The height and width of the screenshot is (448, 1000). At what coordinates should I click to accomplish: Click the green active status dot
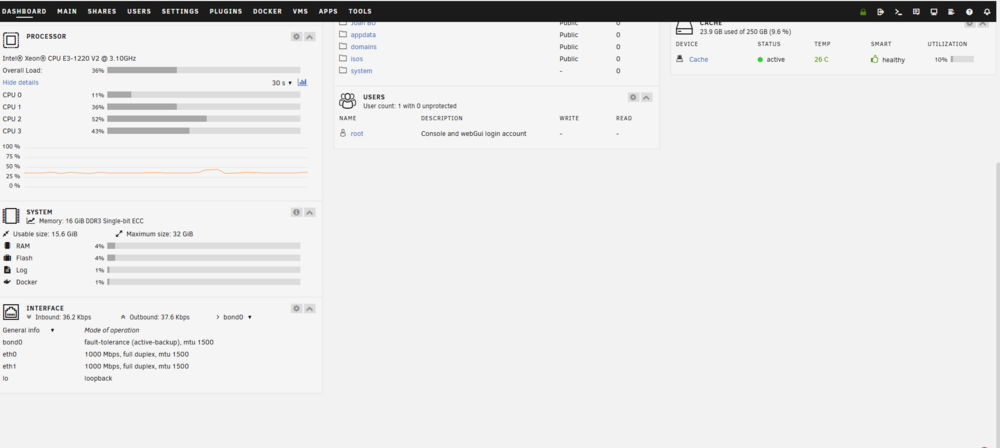tap(760, 59)
